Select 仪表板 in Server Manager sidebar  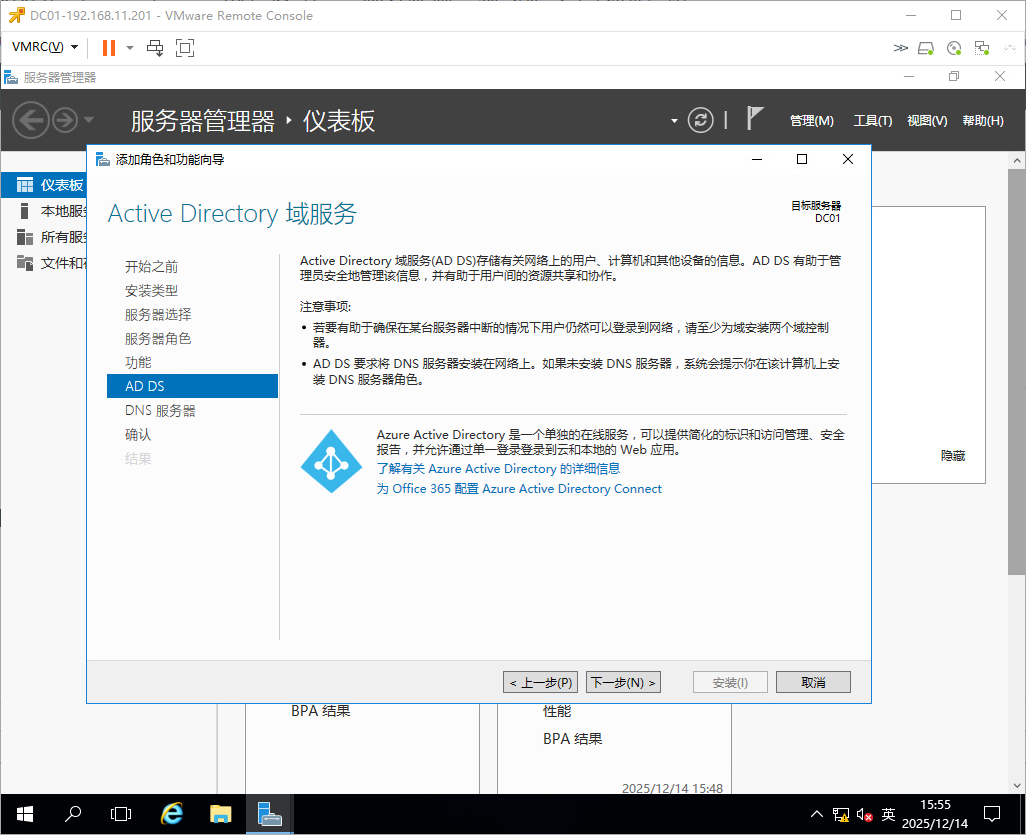coord(44,185)
